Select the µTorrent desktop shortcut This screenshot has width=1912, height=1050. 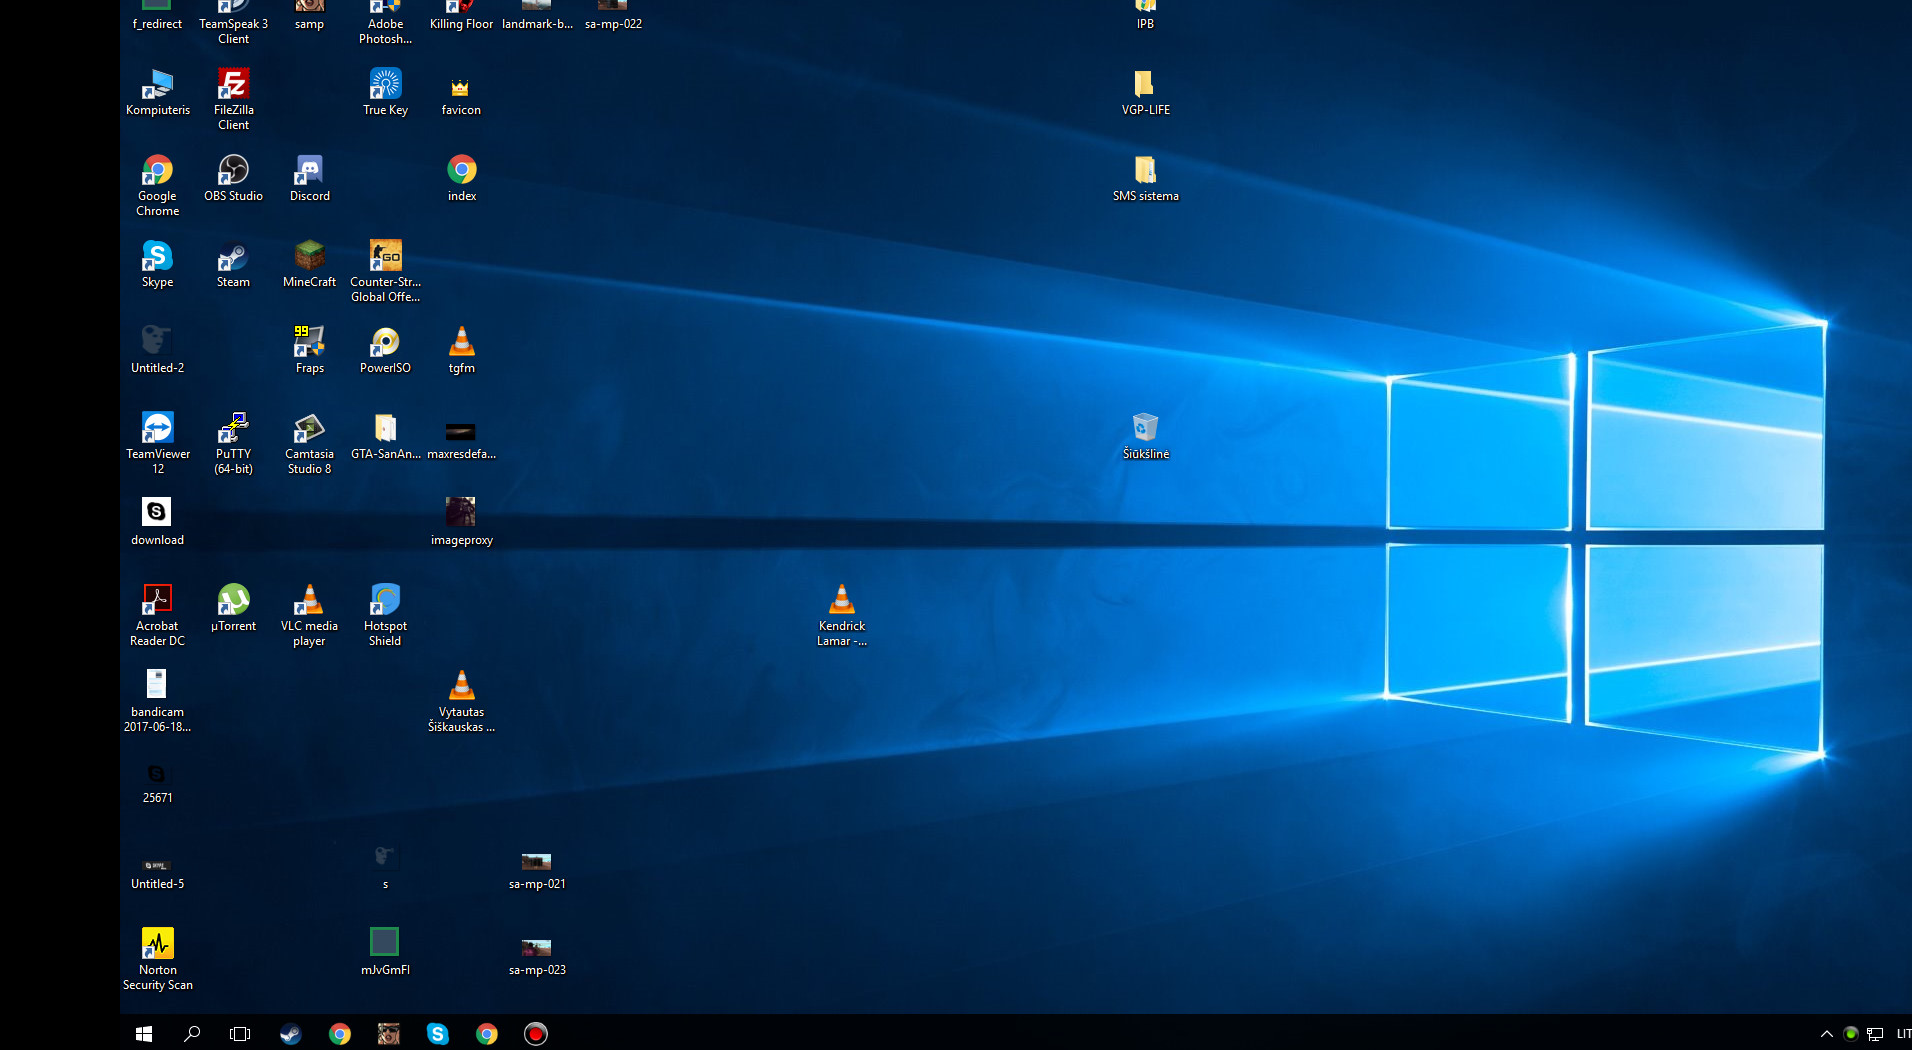point(233,608)
